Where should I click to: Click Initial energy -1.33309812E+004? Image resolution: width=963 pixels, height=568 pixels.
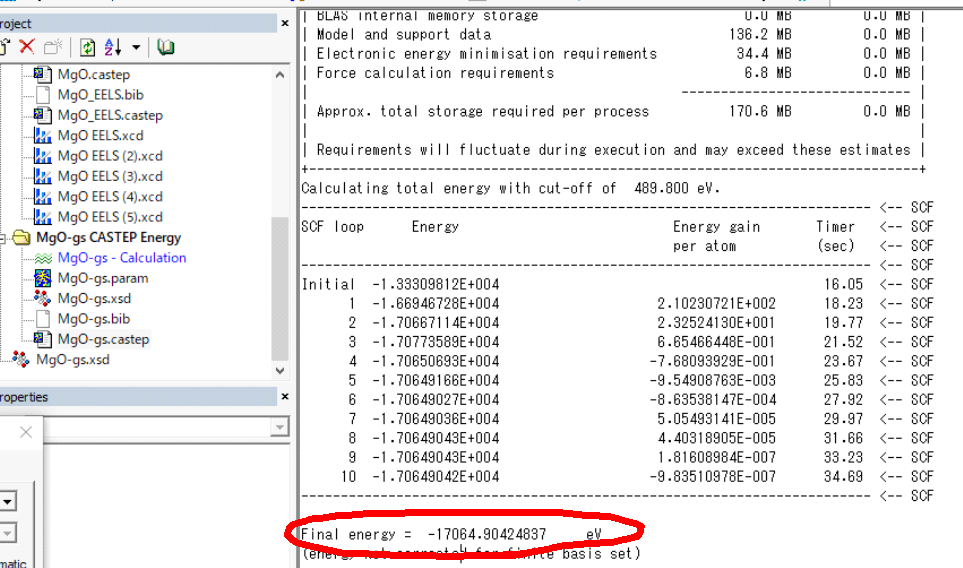coord(435,284)
